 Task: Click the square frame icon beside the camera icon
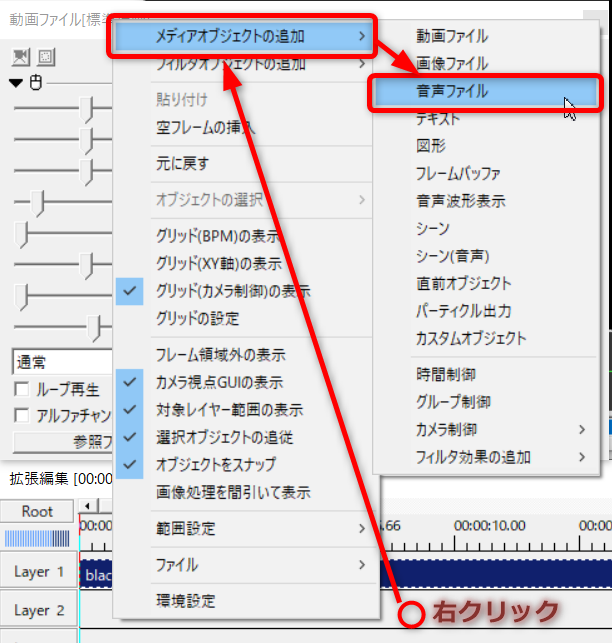point(46,56)
